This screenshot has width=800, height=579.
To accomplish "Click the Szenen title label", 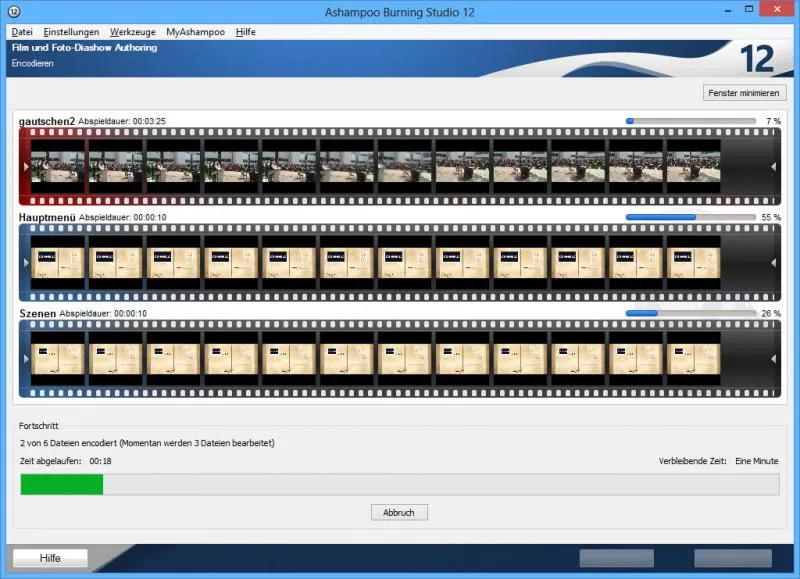I will pyautogui.click(x=38, y=313).
